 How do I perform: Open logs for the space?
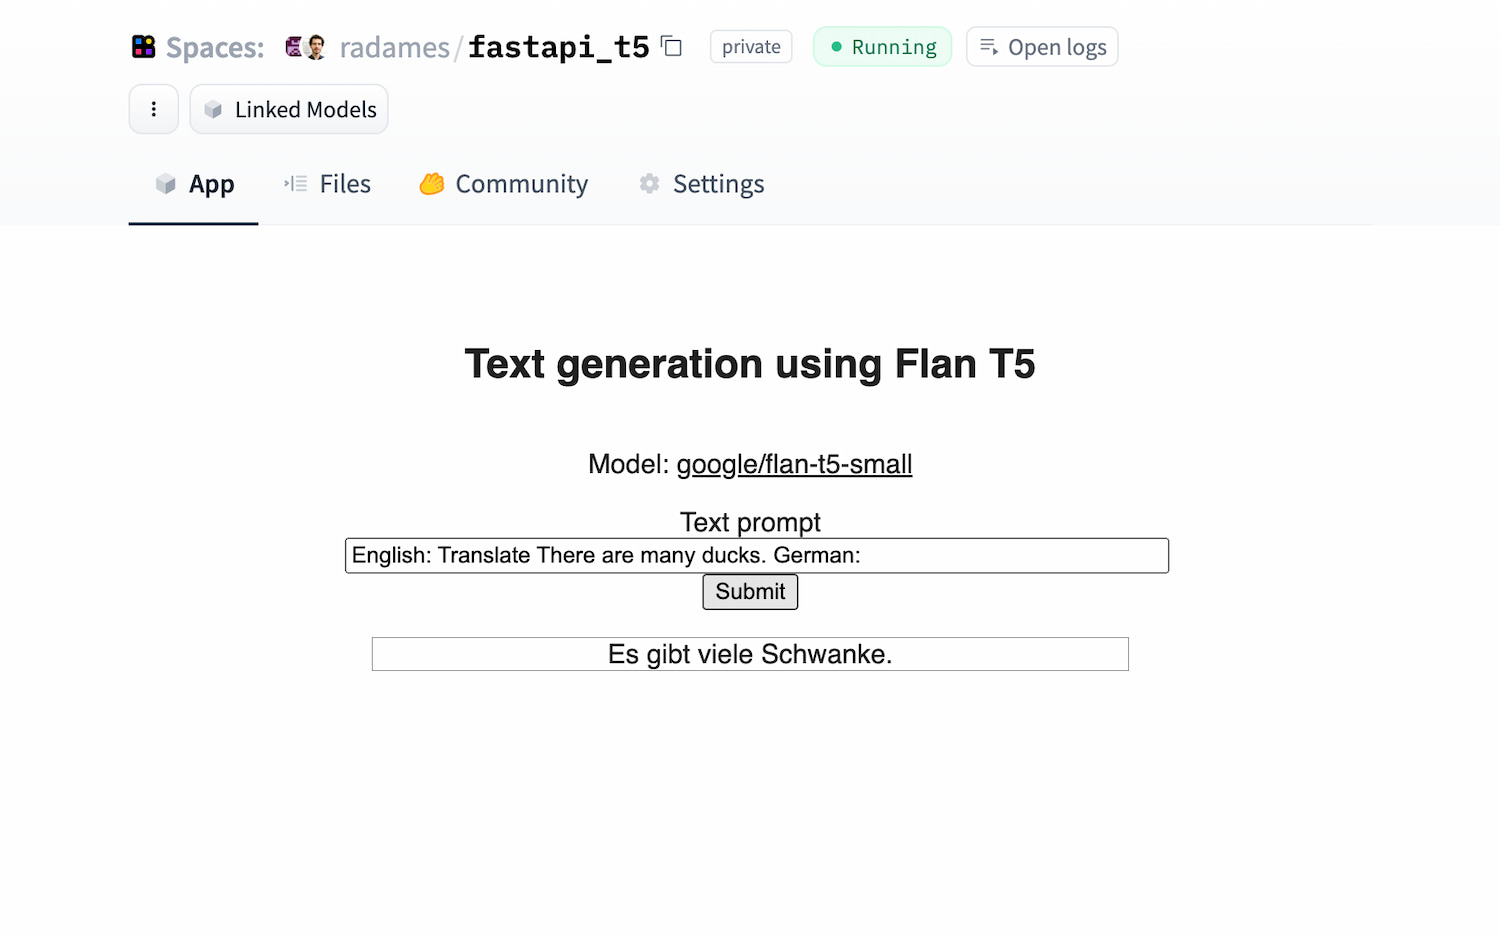click(x=1042, y=47)
